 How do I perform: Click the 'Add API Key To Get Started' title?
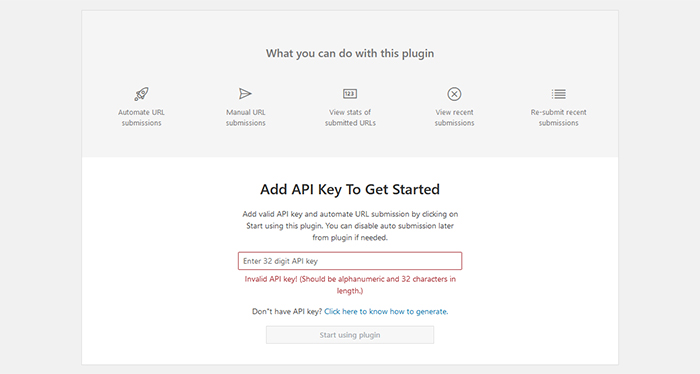click(x=350, y=189)
